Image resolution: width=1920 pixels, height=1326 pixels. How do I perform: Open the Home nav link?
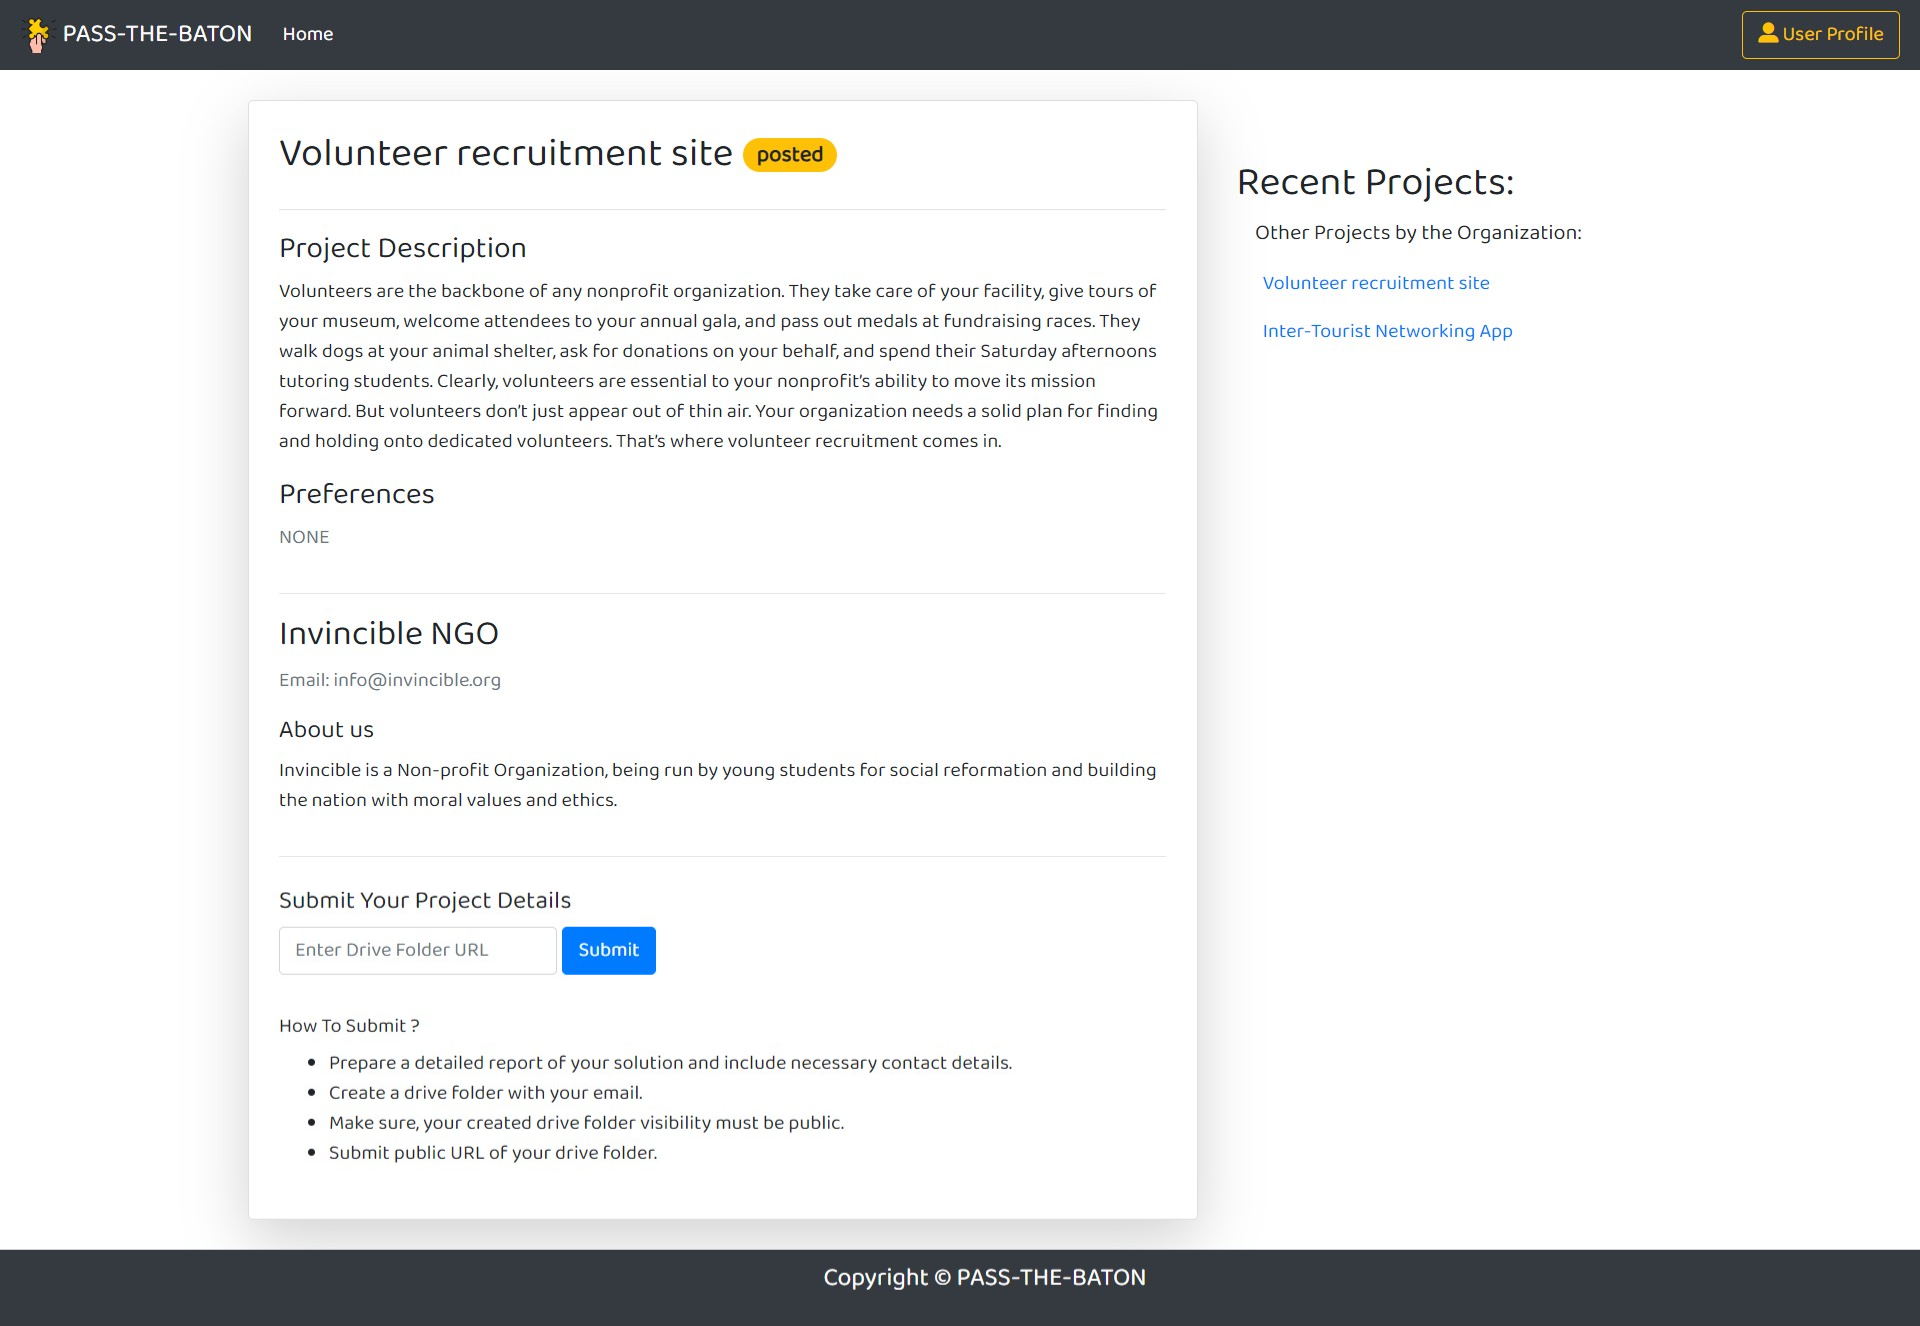click(x=307, y=34)
